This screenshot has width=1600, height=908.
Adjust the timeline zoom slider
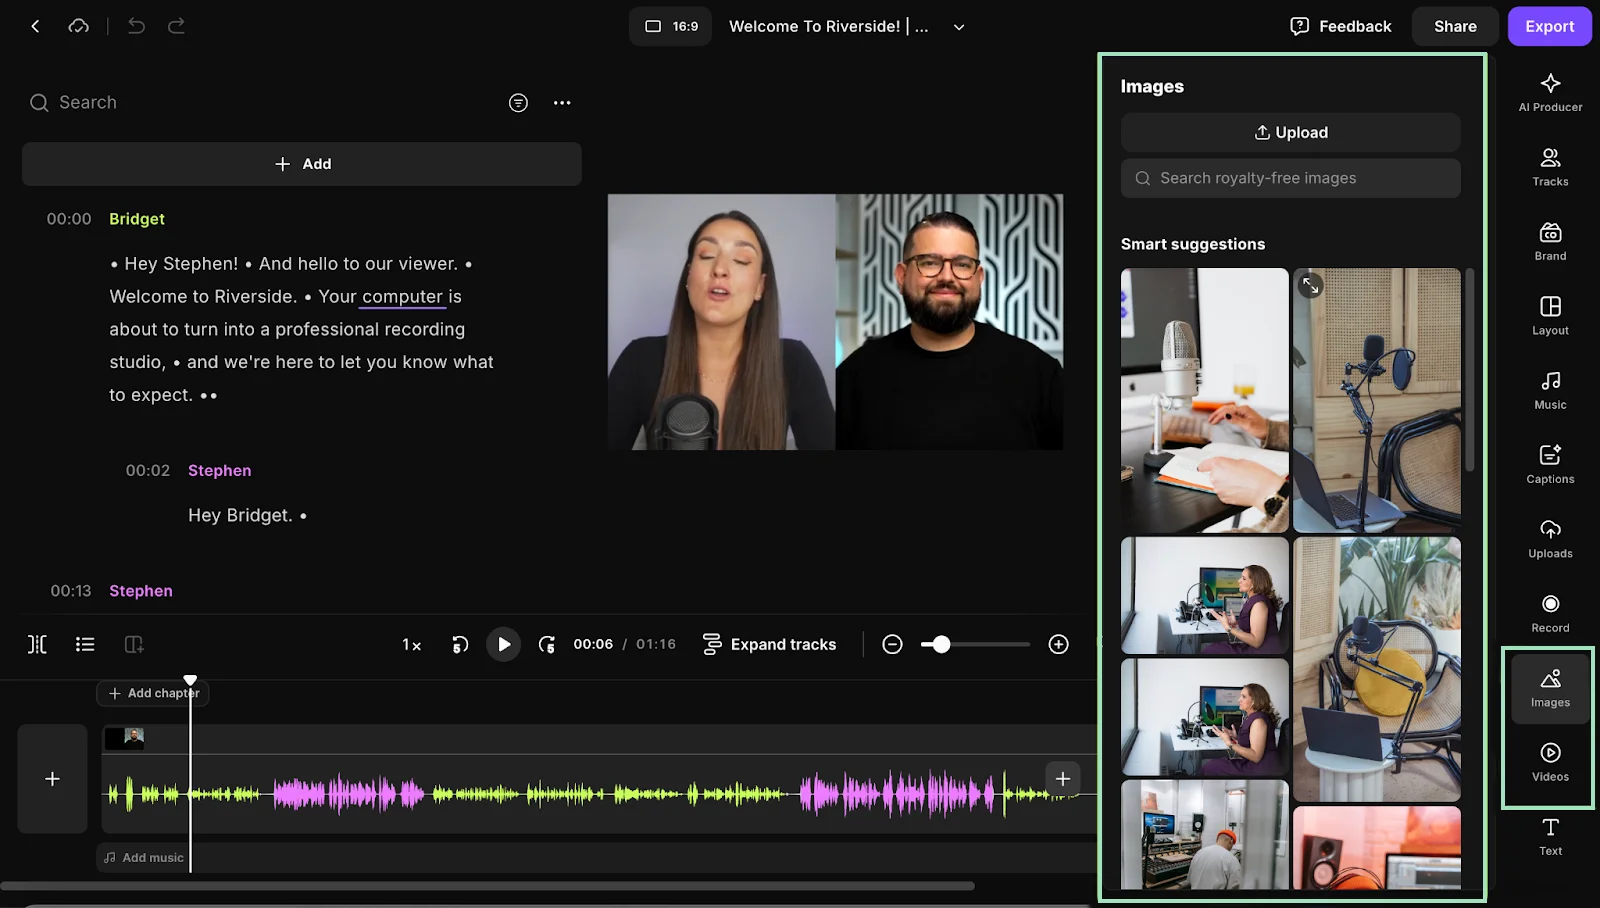pos(941,644)
